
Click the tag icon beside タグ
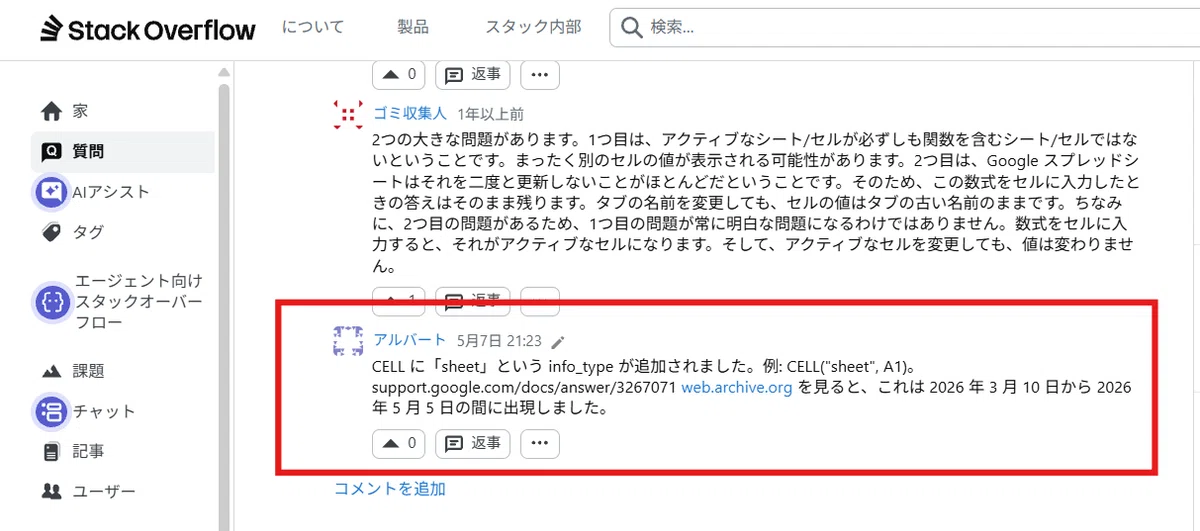coord(51,232)
